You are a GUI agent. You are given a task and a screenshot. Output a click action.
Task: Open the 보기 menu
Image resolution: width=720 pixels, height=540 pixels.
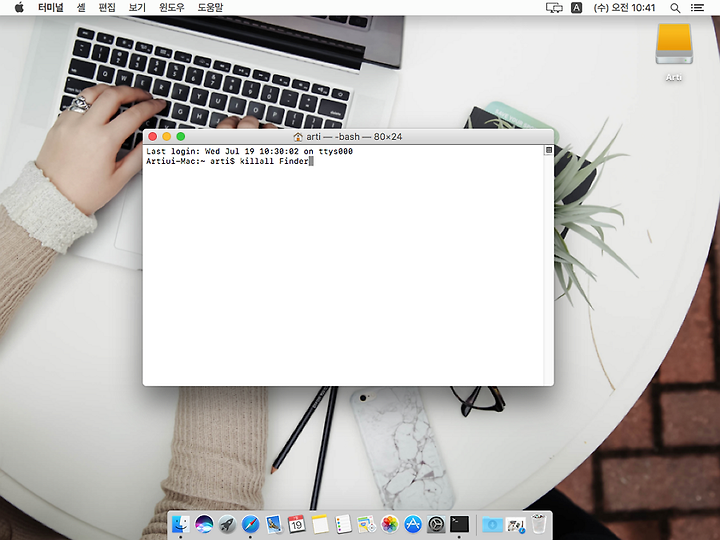[137, 7]
